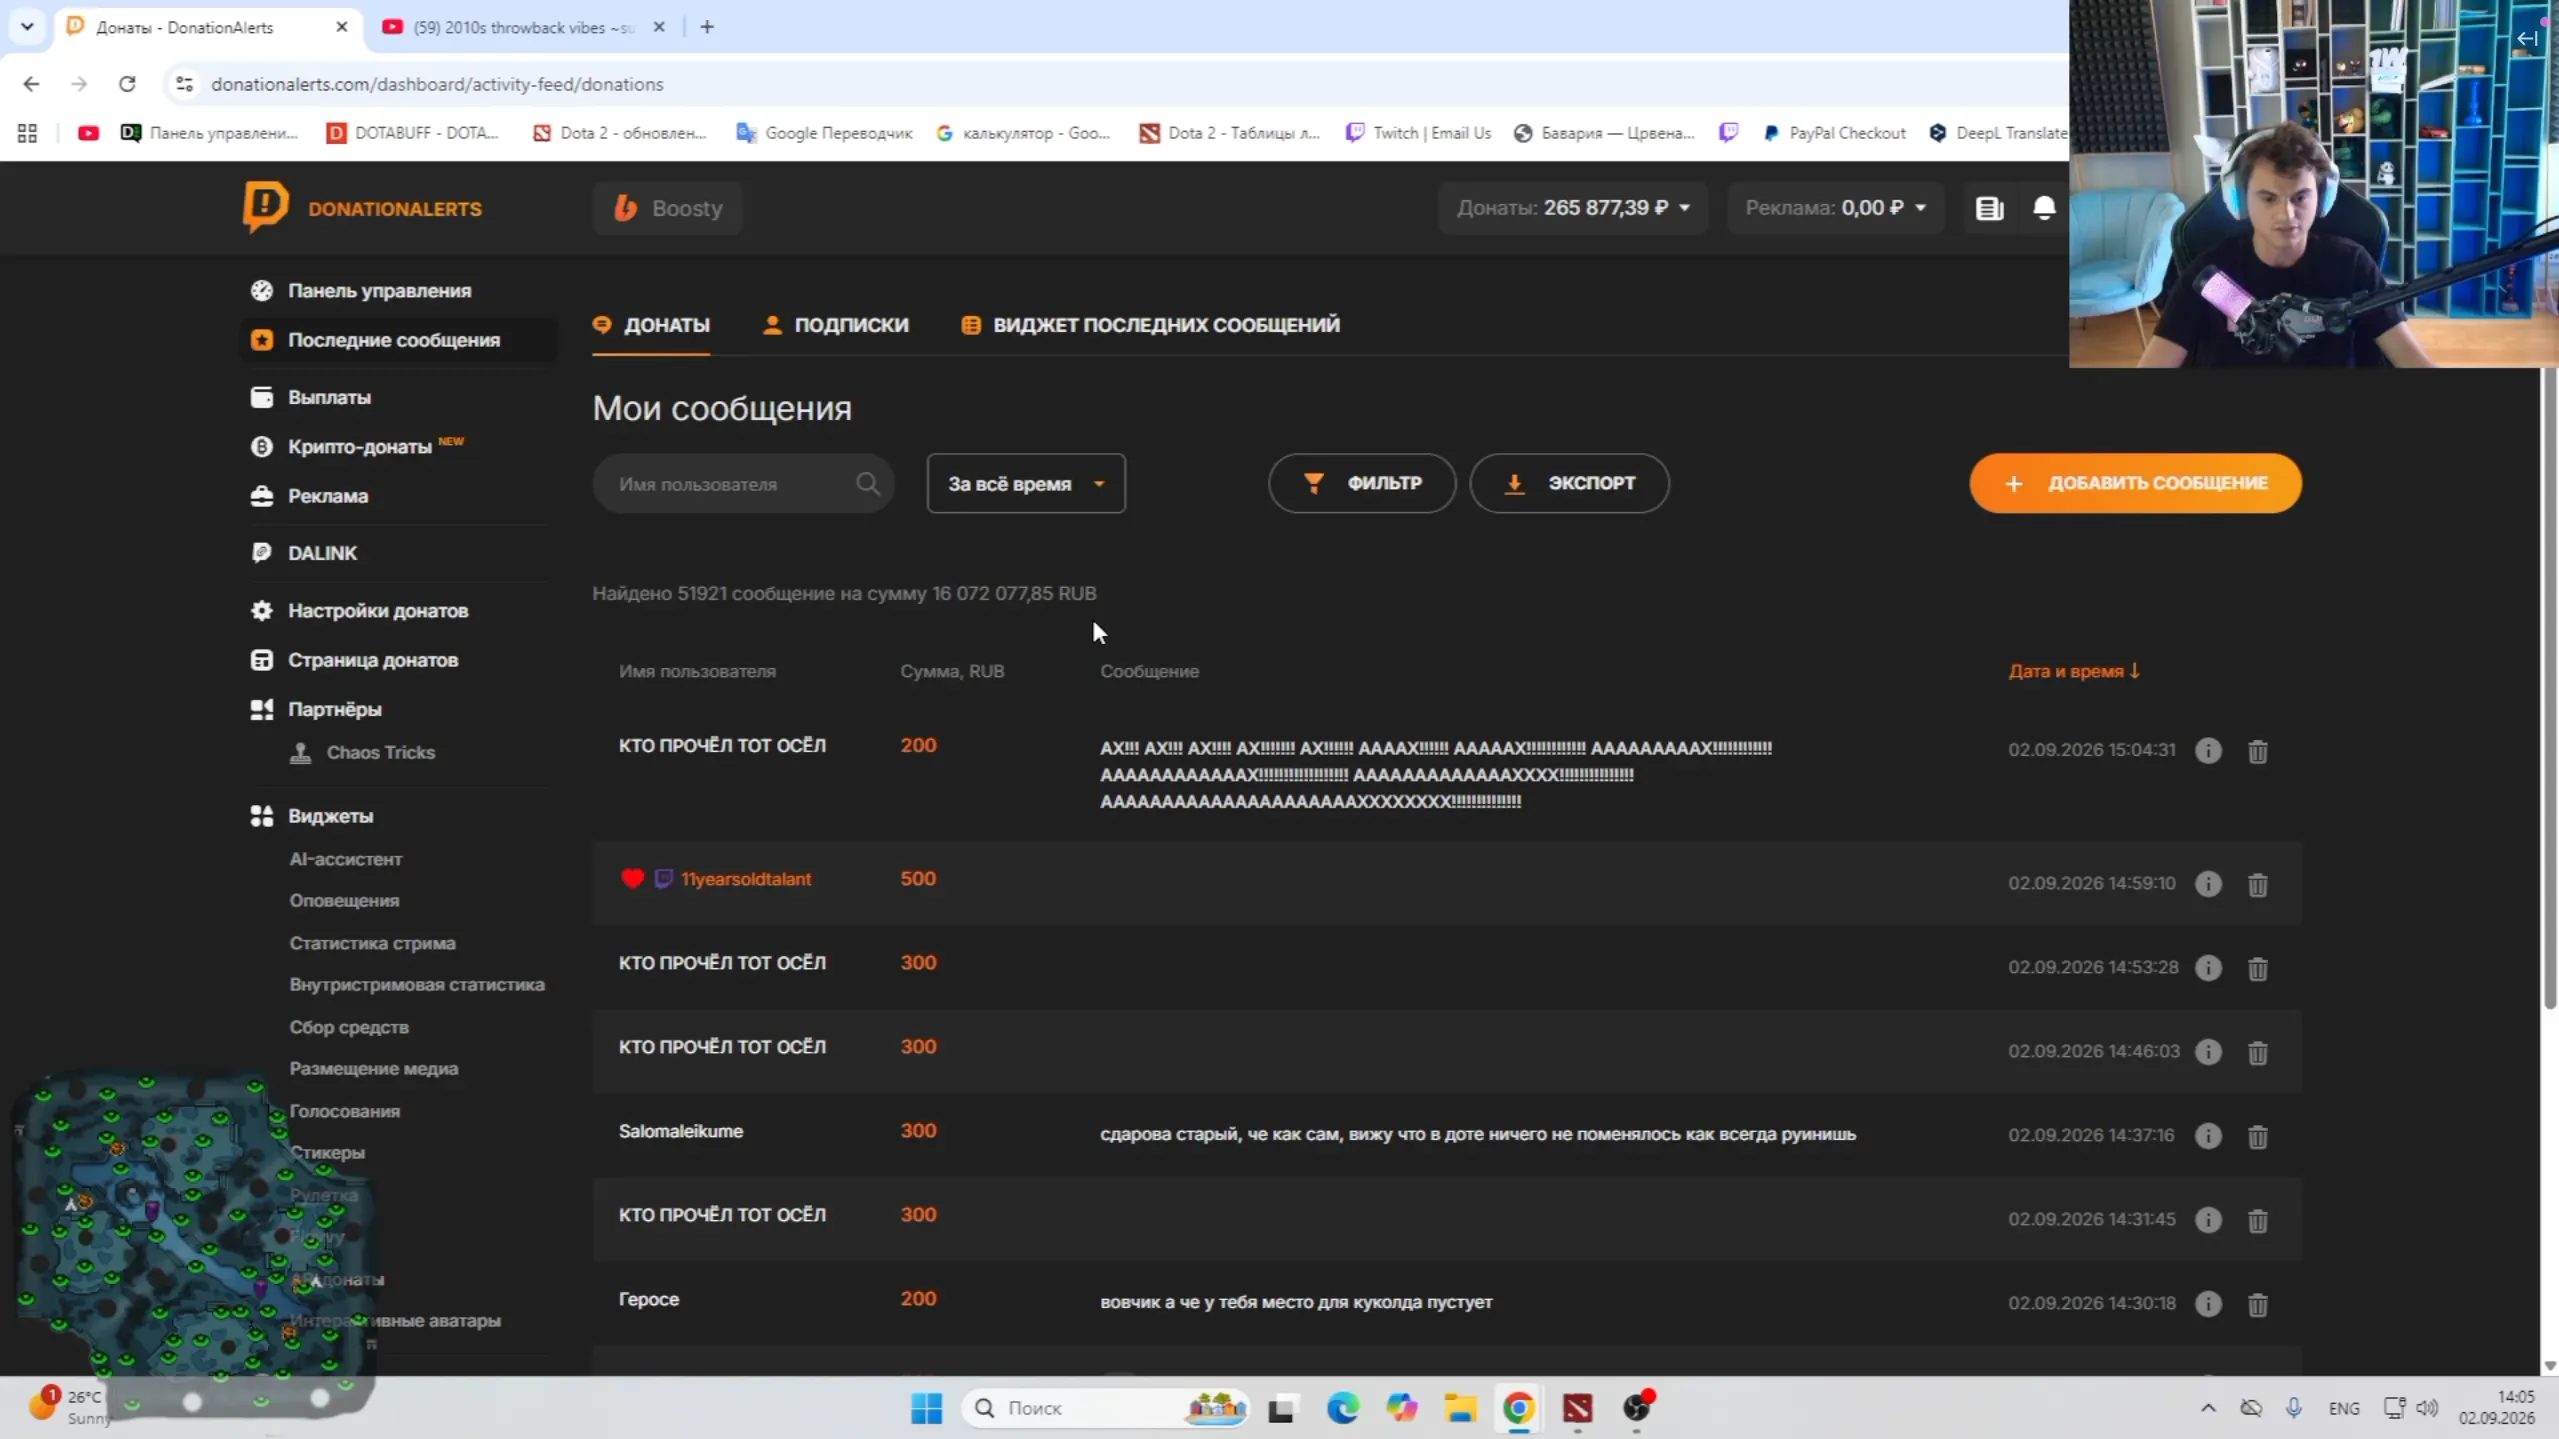2559x1439 pixels.
Task: Open Dota 2 from the taskbar
Action: pyautogui.click(x=1577, y=1408)
